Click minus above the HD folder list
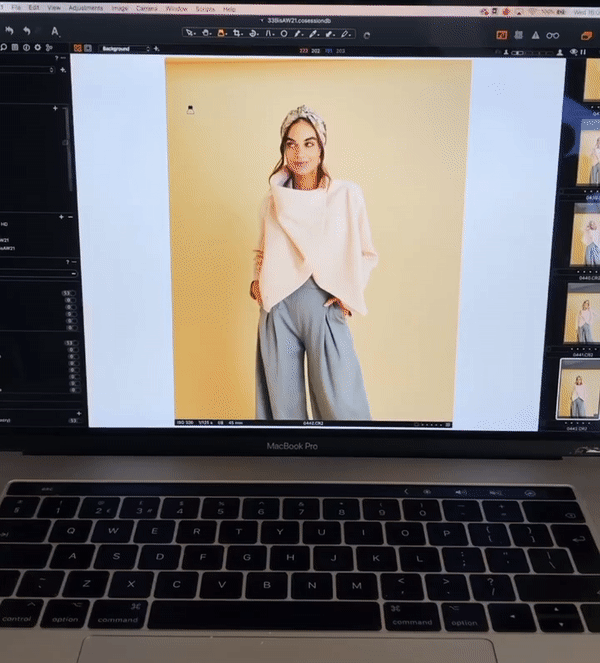Viewport: 600px width, 663px height. click(70, 217)
